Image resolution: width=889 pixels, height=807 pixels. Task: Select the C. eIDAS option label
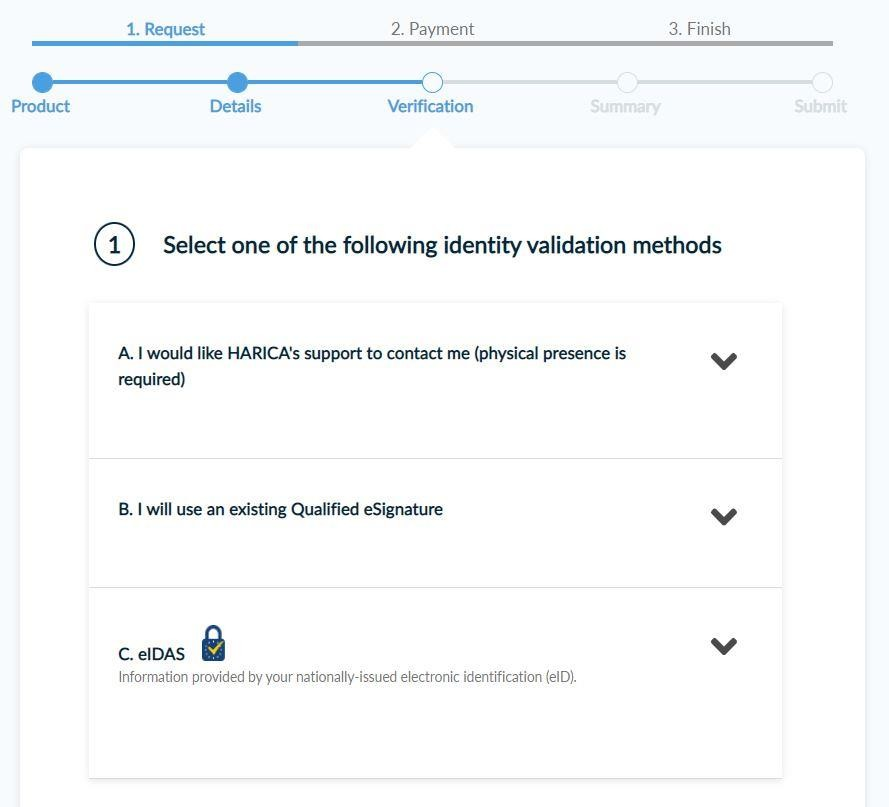152,654
